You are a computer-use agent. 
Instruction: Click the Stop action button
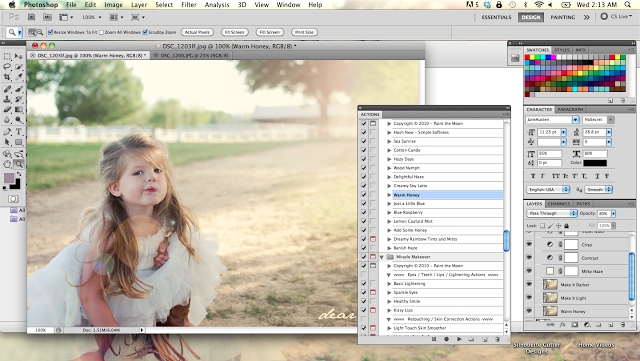[x=434, y=339]
